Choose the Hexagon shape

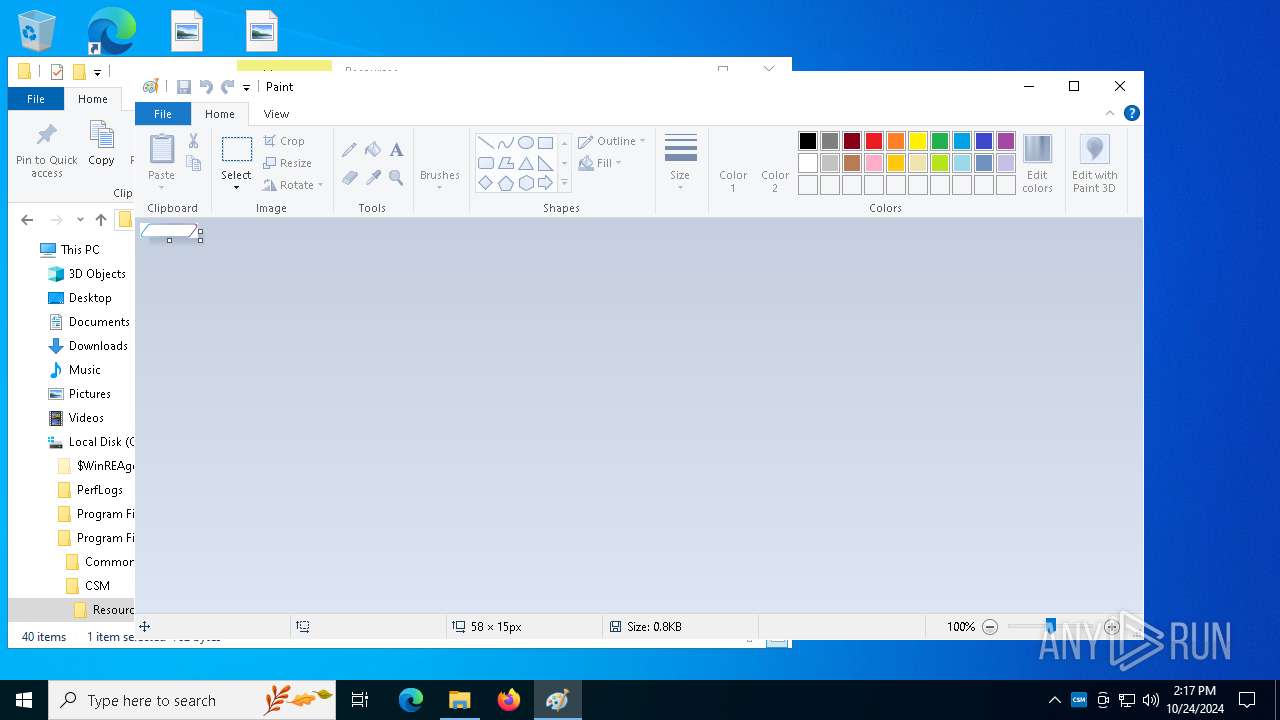[526, 183]
